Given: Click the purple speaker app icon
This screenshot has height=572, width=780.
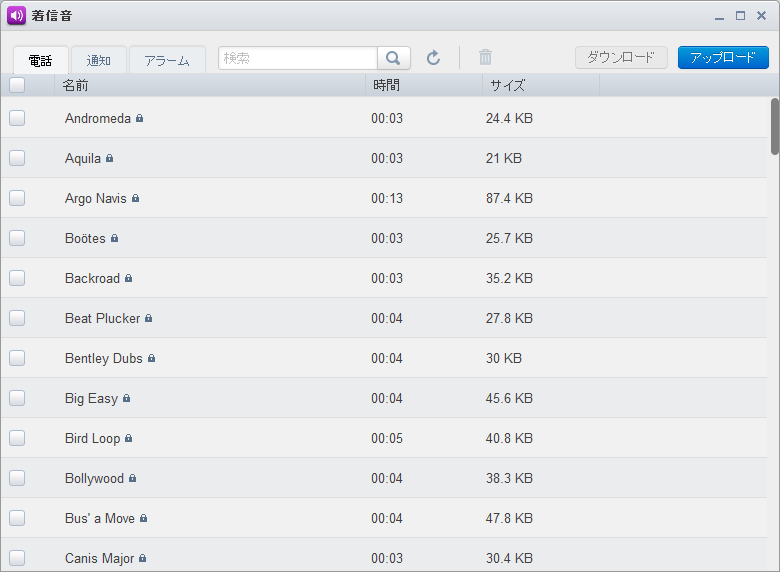Looking at the screenshot, I should [x=16, y=15].
